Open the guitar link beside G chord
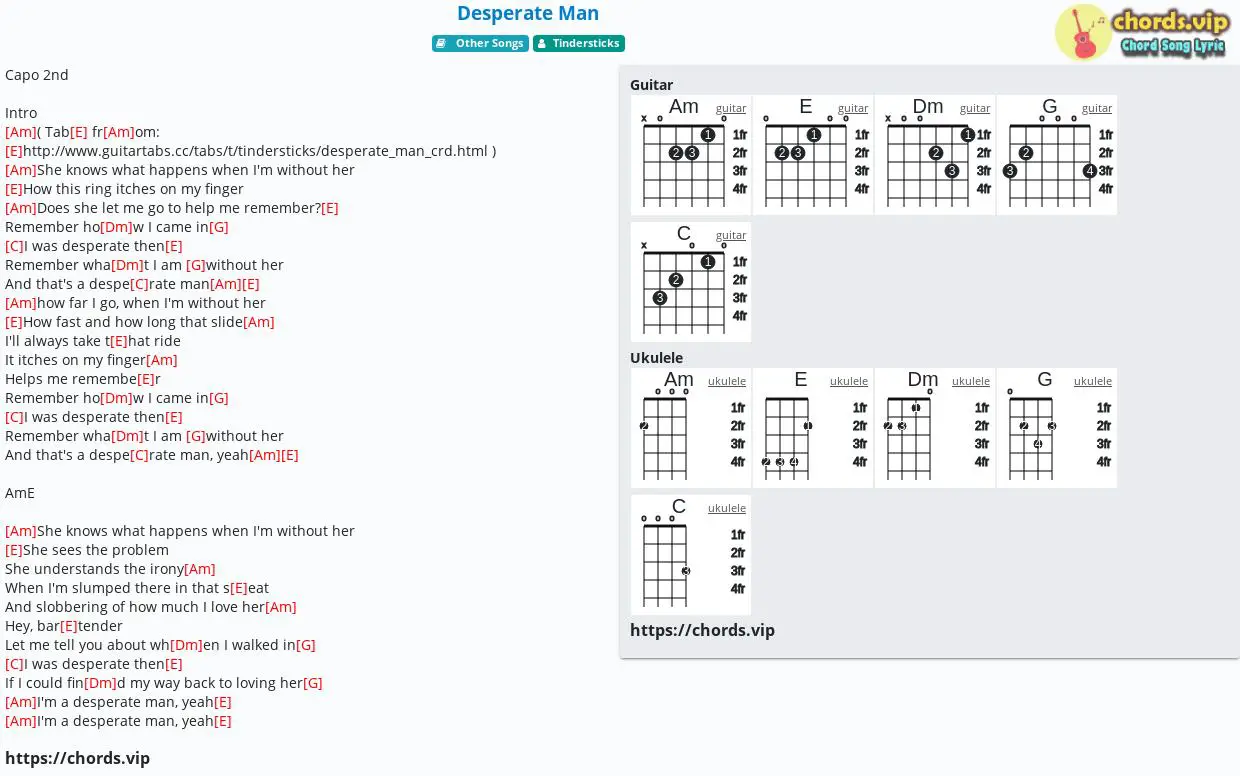 coord(1097,108)
